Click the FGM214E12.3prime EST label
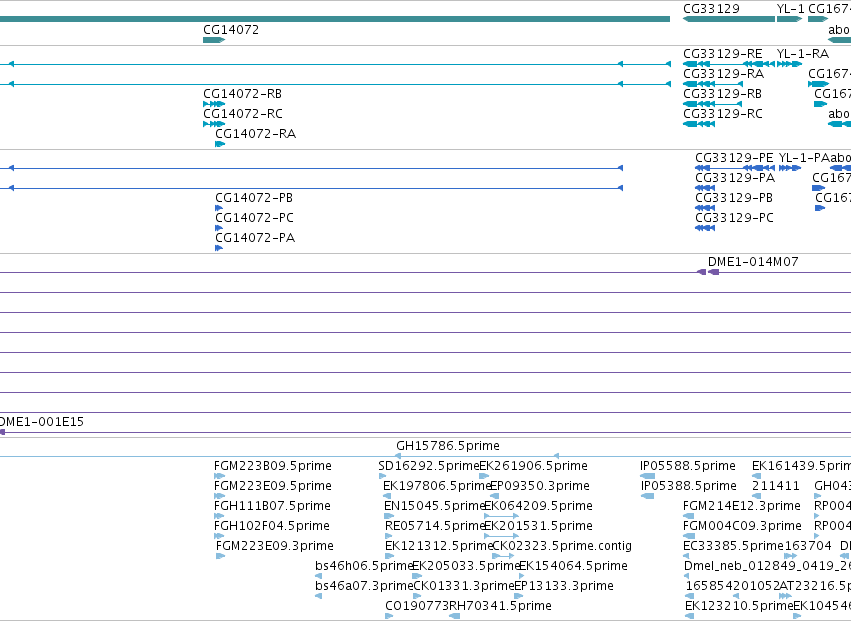Viewport: 851px width, 621px height. 742,506
